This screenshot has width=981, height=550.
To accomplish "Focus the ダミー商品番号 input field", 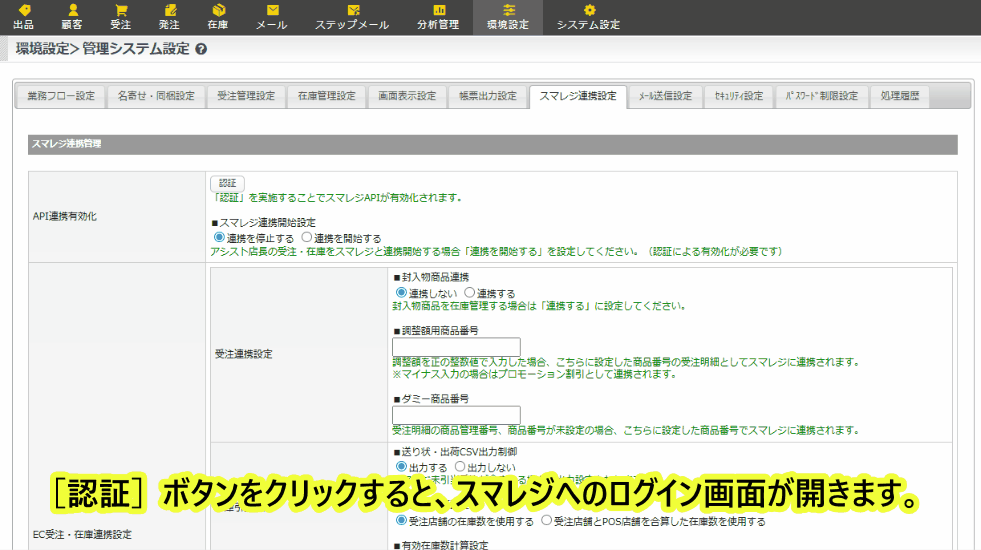I will (x=456, y=415).
